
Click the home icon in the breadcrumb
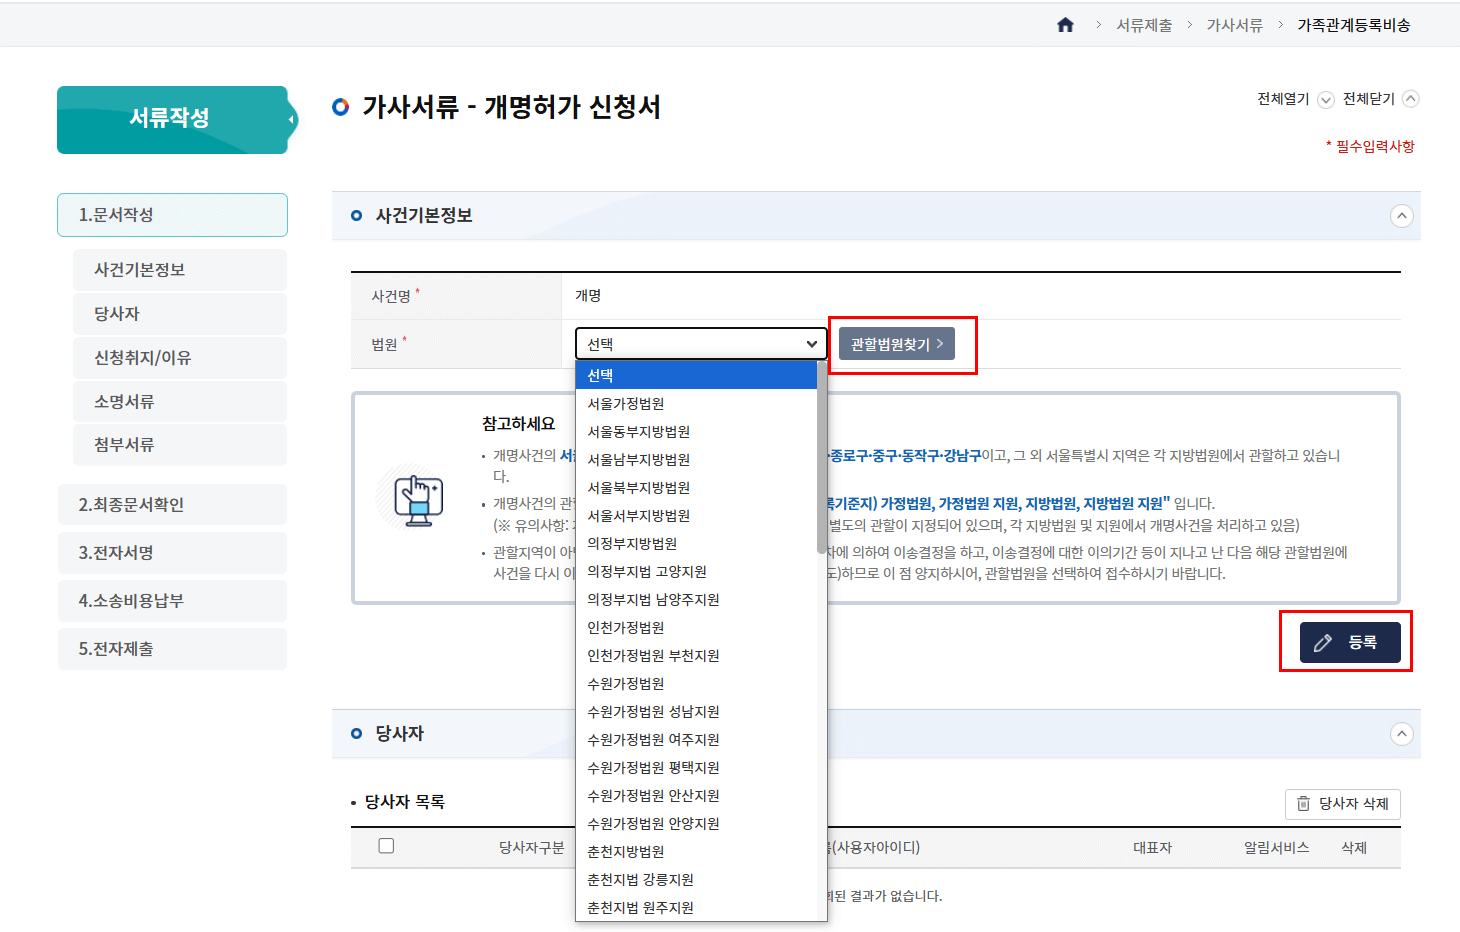1065,25
